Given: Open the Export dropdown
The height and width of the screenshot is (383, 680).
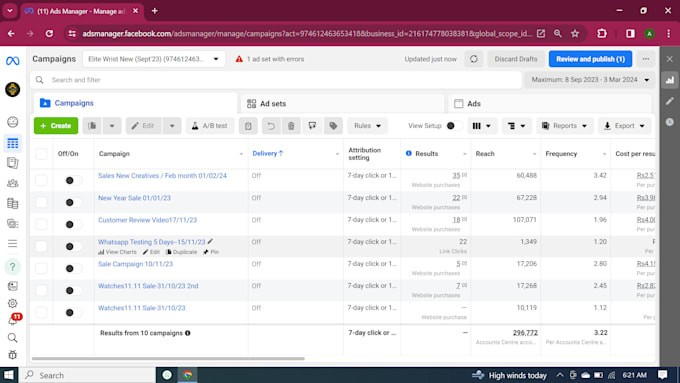Looking at the screenshot, I should [624, 126].
